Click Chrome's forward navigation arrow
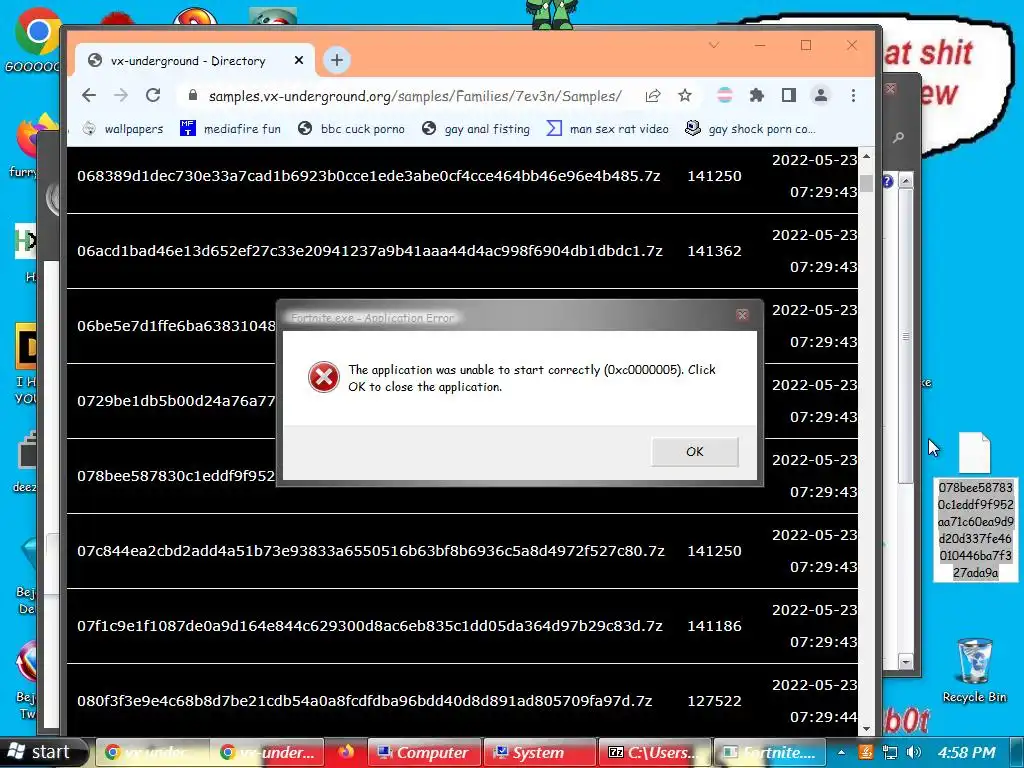This screenshot has height=768, width=1024. pyautogui.click(x=121, y=95)
